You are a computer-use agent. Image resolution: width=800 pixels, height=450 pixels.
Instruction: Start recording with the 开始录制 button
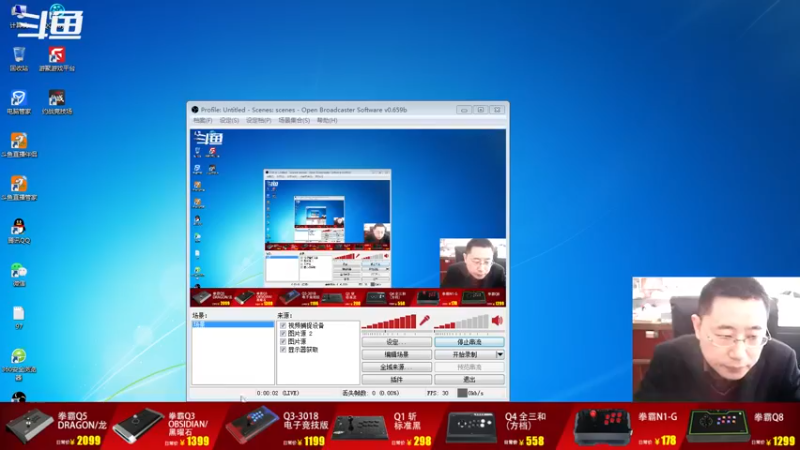(465, 355)
